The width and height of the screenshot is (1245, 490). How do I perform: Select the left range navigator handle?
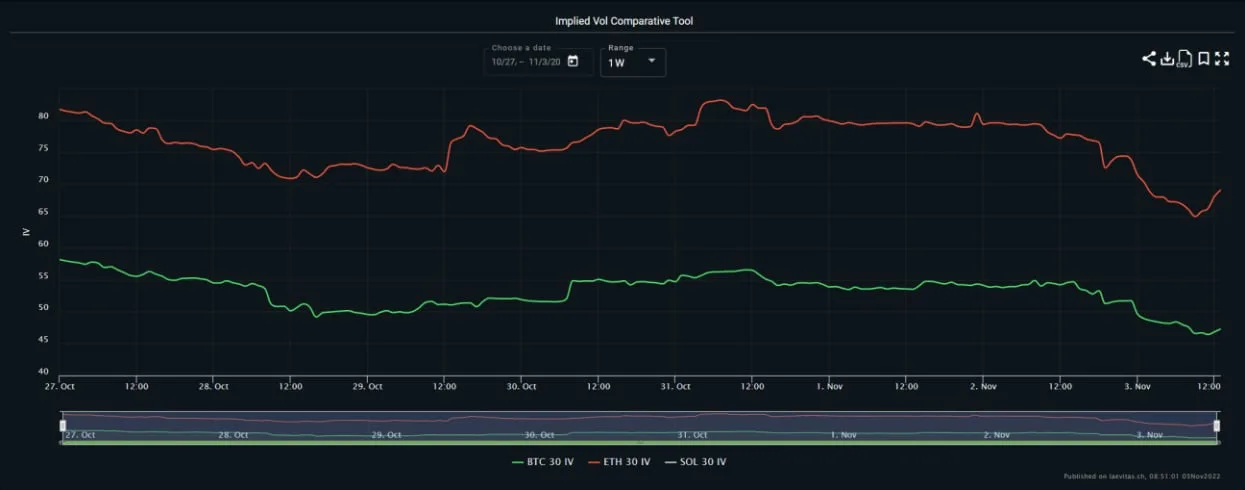point(63,426)
